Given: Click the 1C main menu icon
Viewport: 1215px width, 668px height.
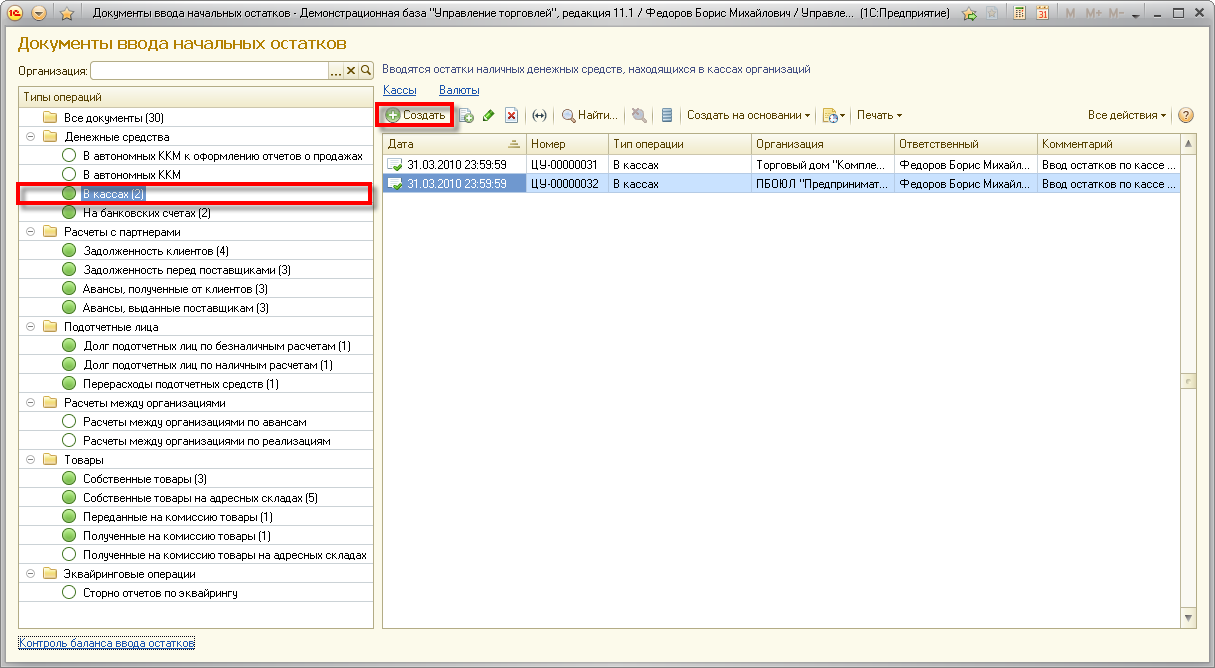Looking at the screenshot, I should pos(16,14).
